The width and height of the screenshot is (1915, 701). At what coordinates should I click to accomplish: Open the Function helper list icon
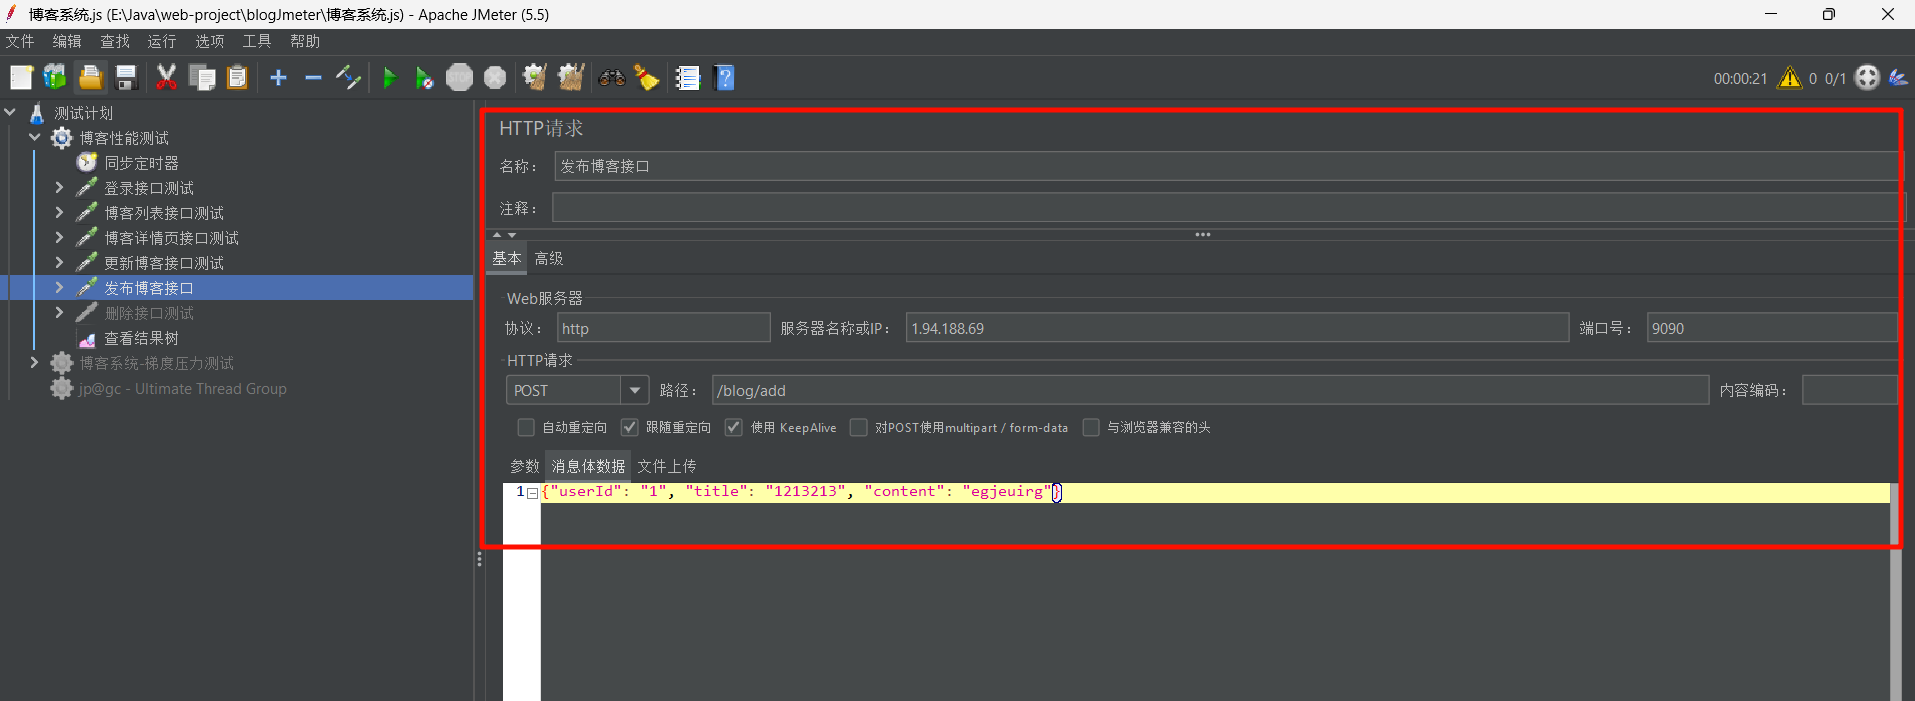coord(688,78)
